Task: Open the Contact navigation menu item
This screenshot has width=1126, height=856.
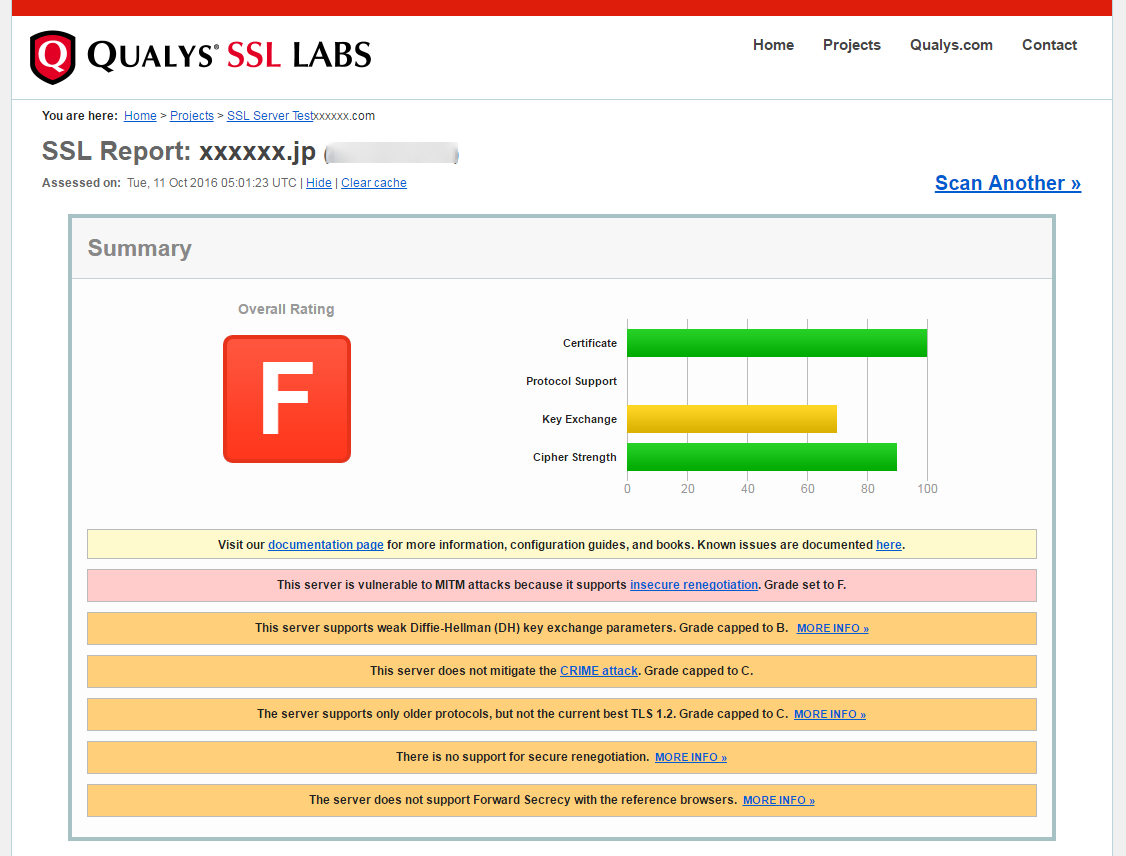Action: pos(1049,45)
